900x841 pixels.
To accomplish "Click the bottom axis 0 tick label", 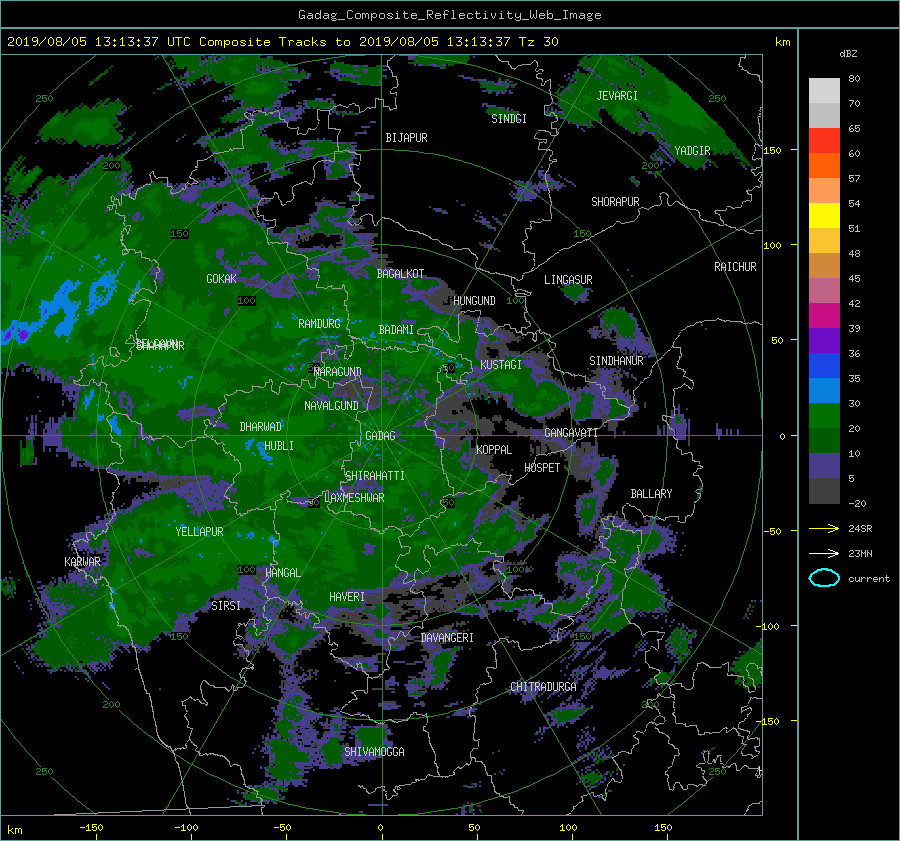I will point(380,828).
